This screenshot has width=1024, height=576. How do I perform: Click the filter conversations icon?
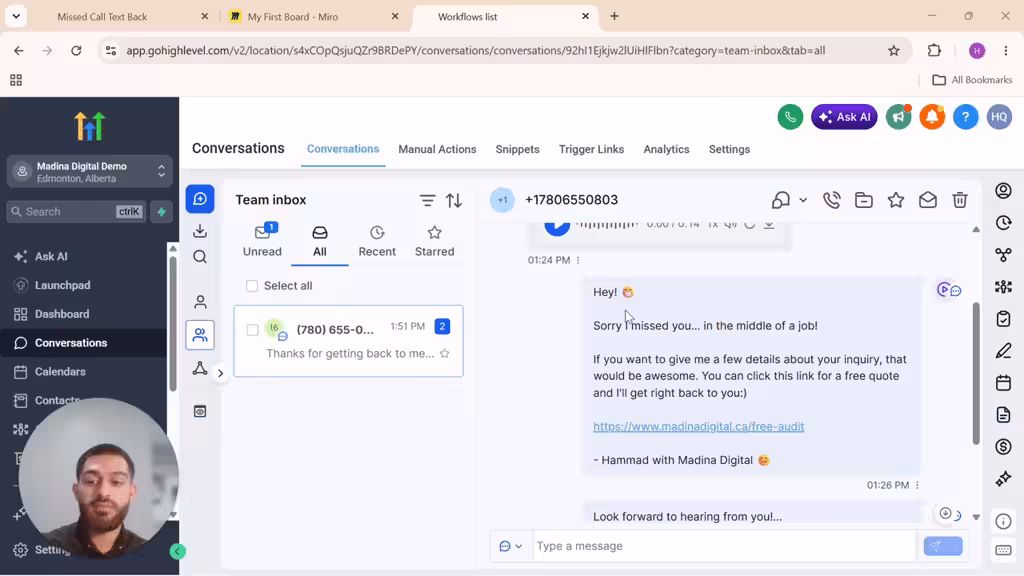427,200
